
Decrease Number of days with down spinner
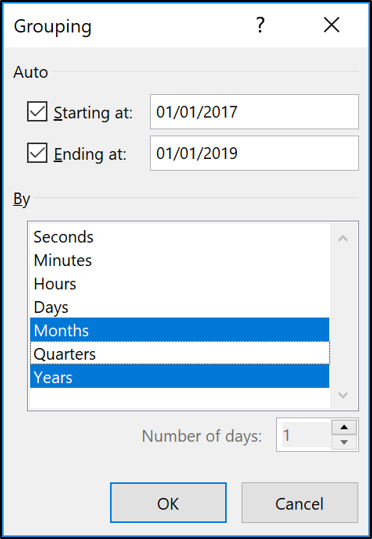(x=344, y=442)
